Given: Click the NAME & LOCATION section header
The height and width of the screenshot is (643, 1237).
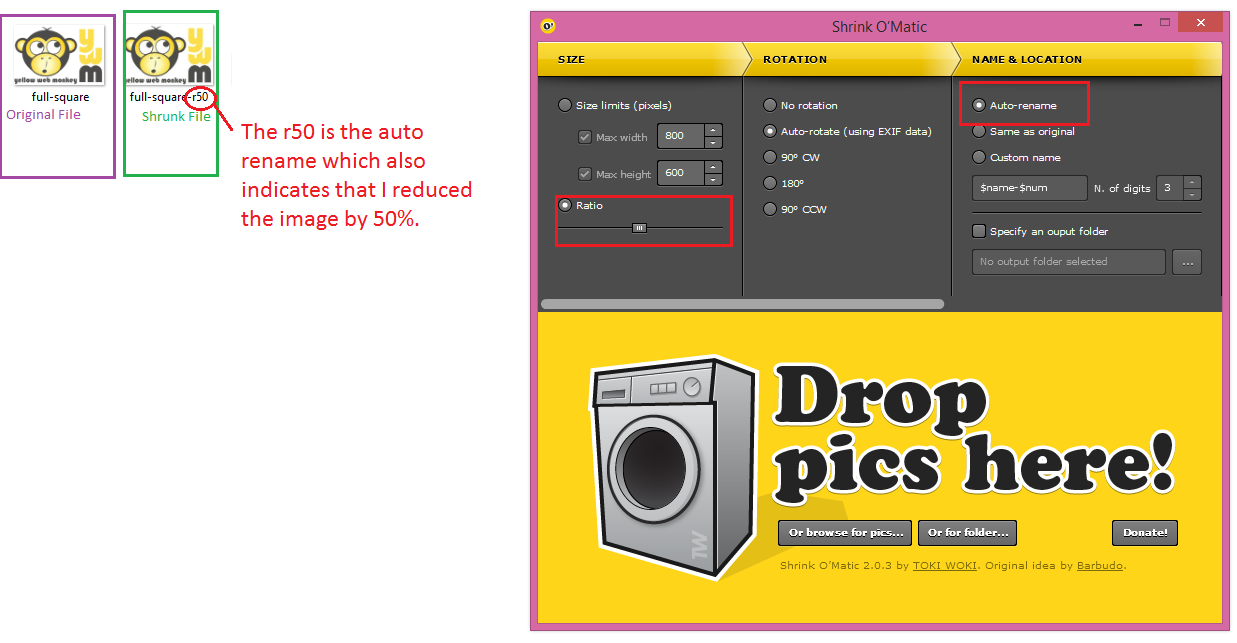Looking at the screenshot, I should [1027, 60].
